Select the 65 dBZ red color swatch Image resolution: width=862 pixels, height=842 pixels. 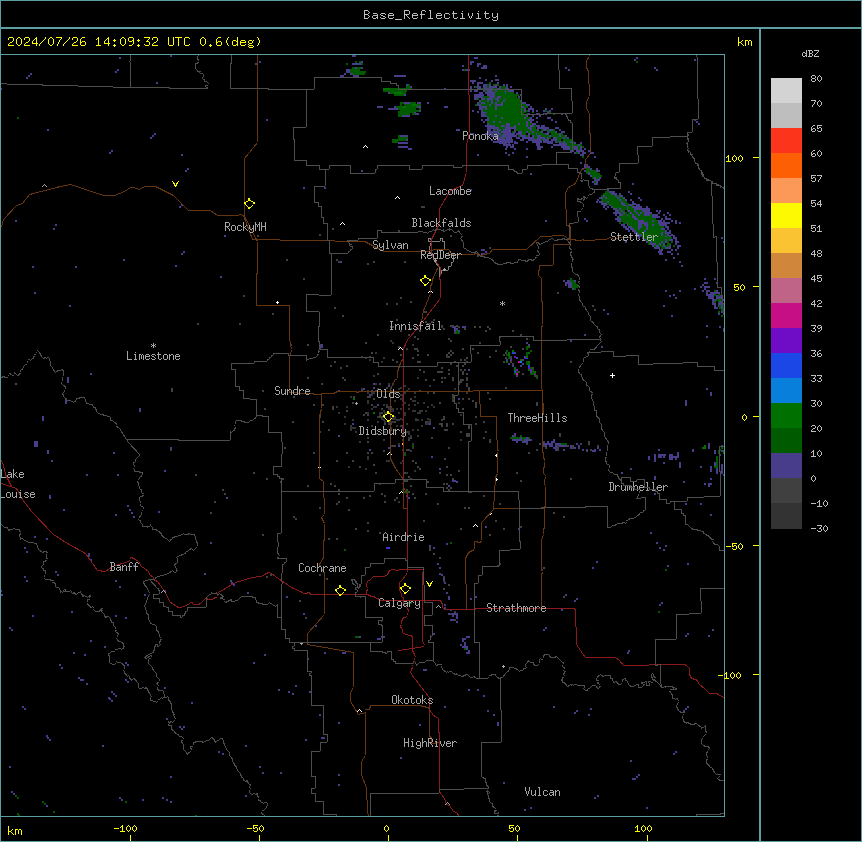[786, 141]
